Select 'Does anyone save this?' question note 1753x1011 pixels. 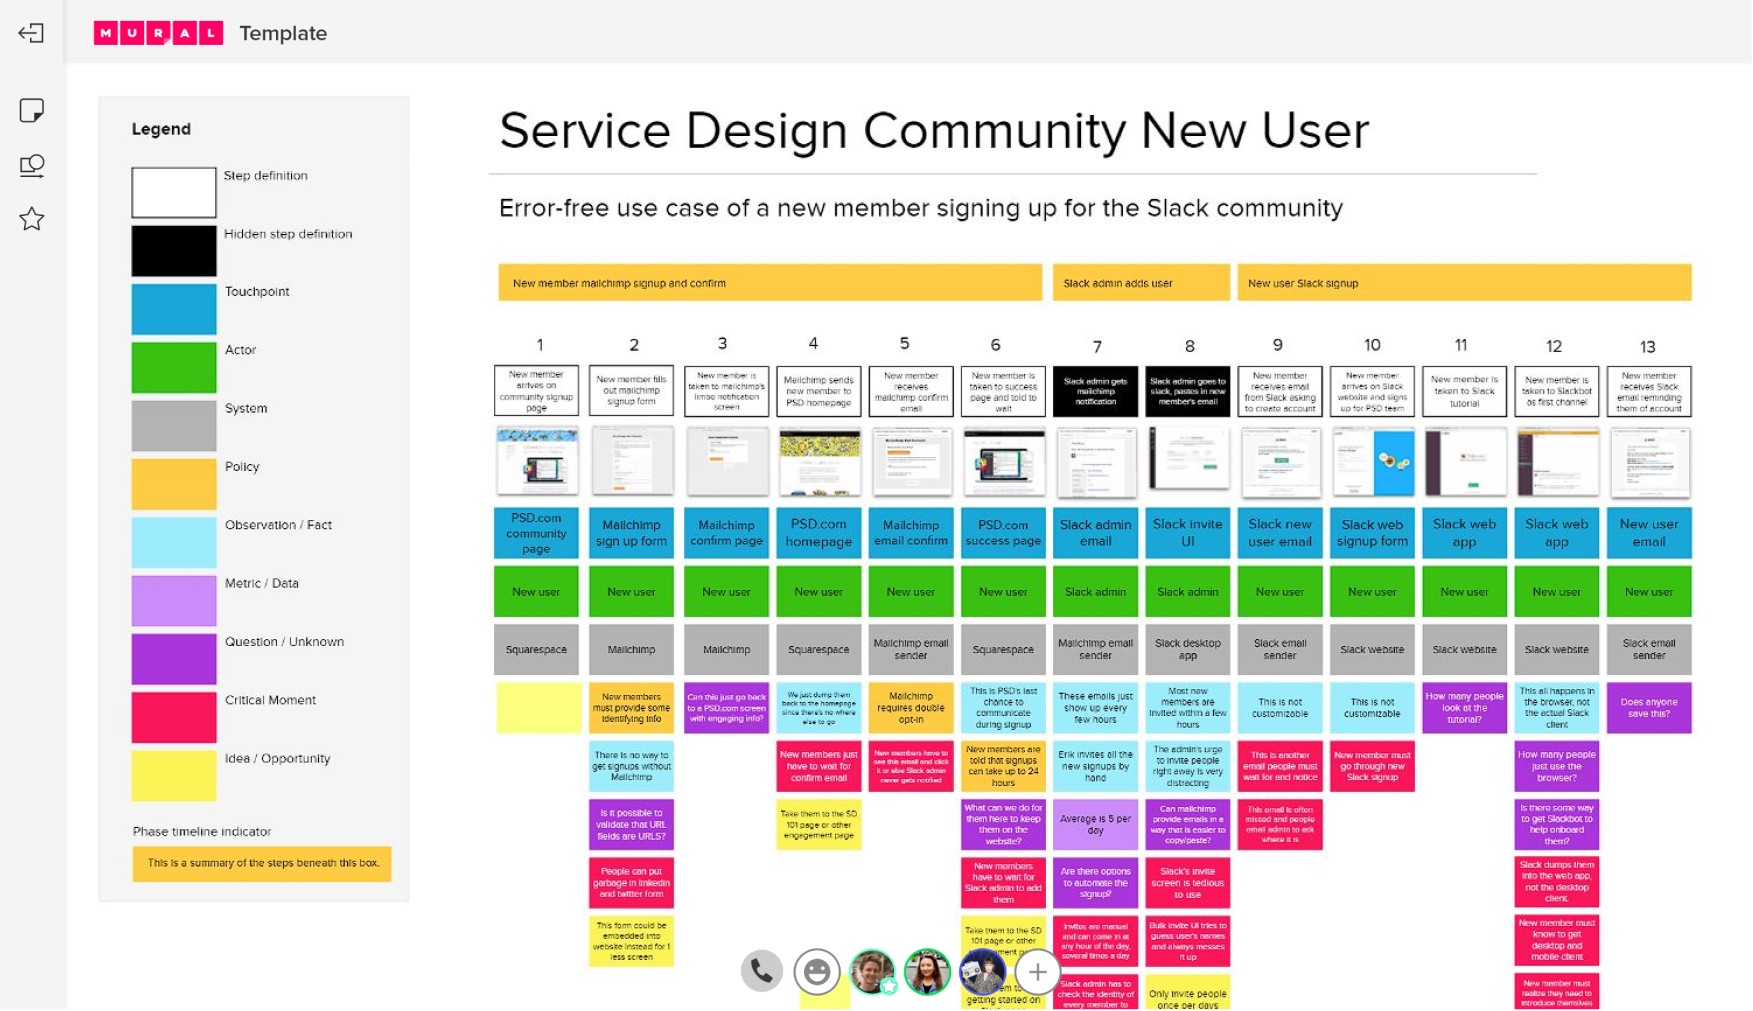1649,708
